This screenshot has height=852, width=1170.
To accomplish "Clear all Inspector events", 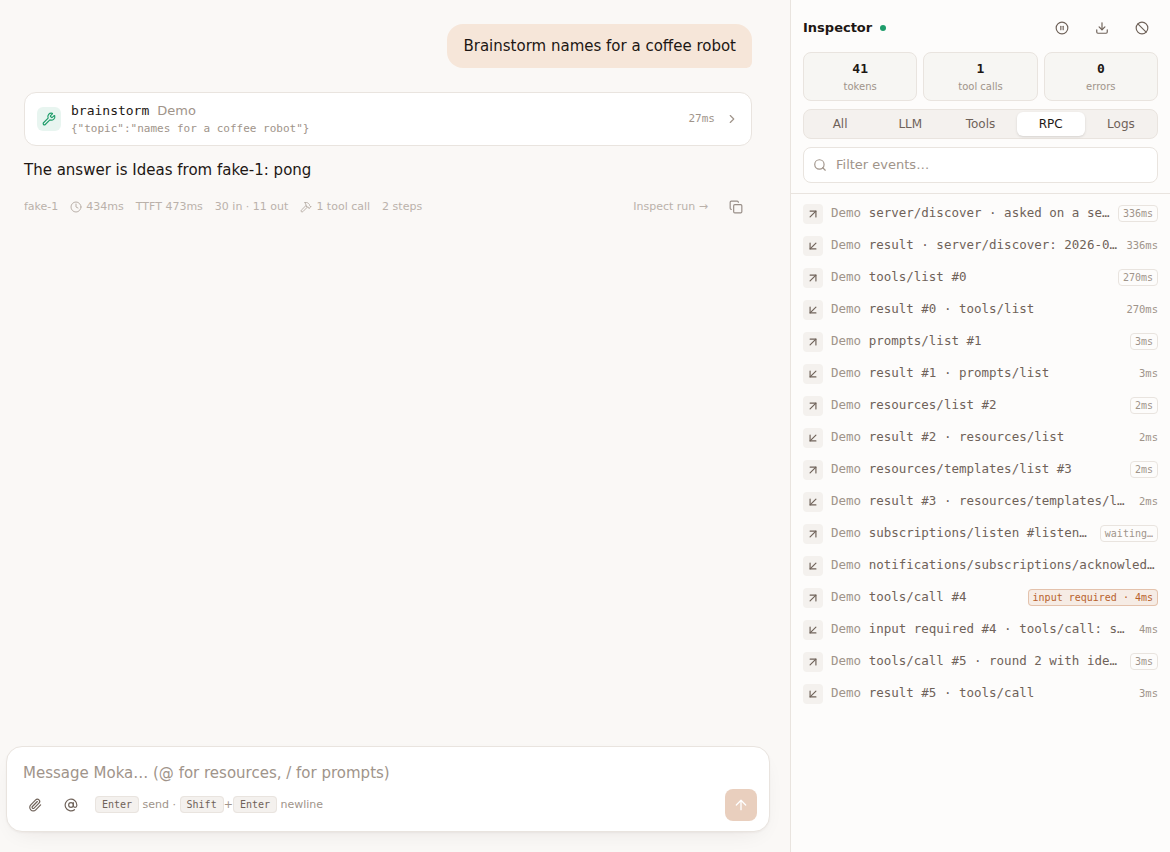I will [1142, 28].
